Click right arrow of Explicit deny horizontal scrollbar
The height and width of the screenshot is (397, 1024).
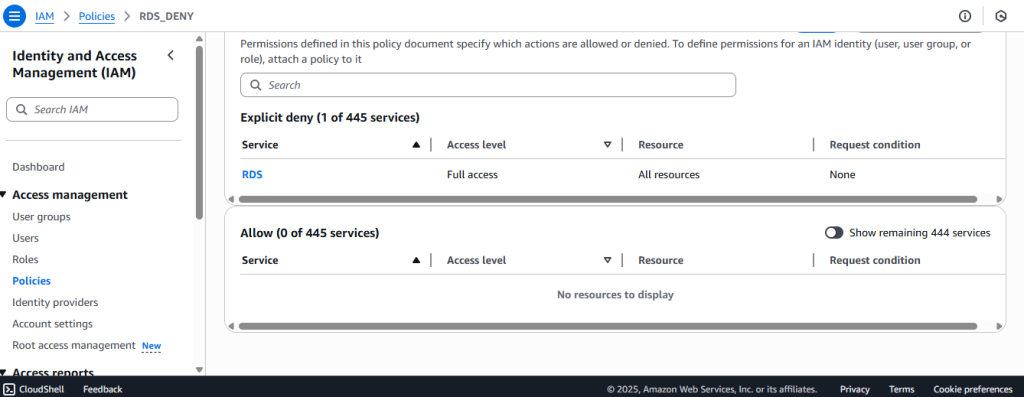tap(999, 199)
